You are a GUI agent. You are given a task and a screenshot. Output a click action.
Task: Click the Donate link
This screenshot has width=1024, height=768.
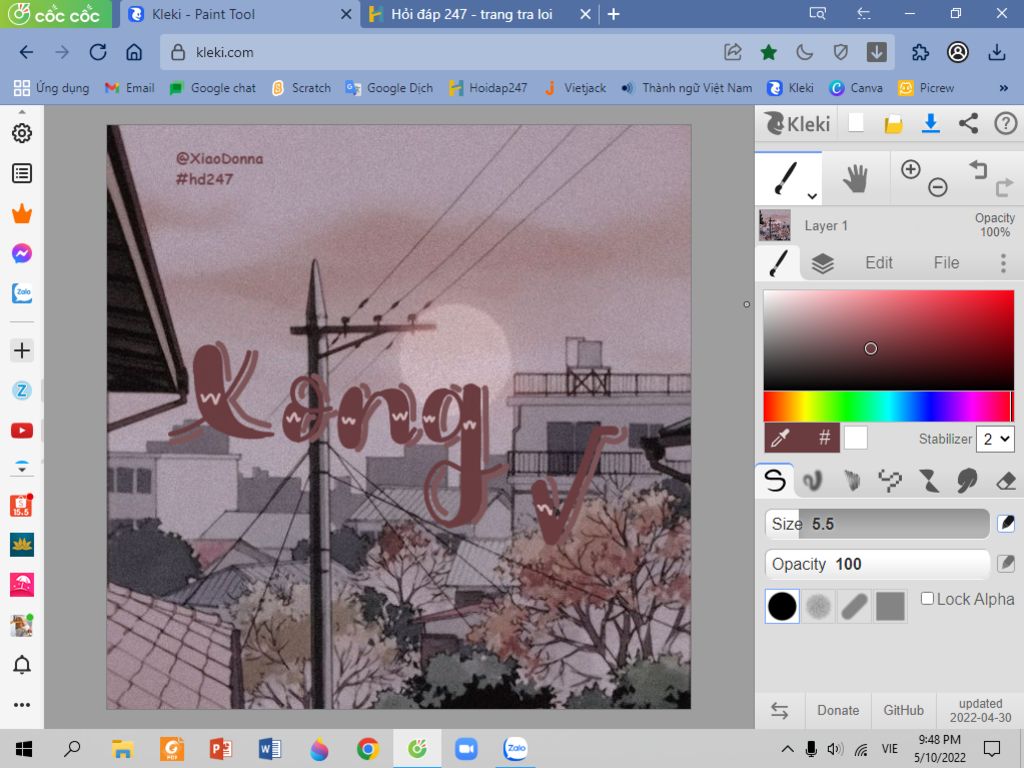coord(838,710)
